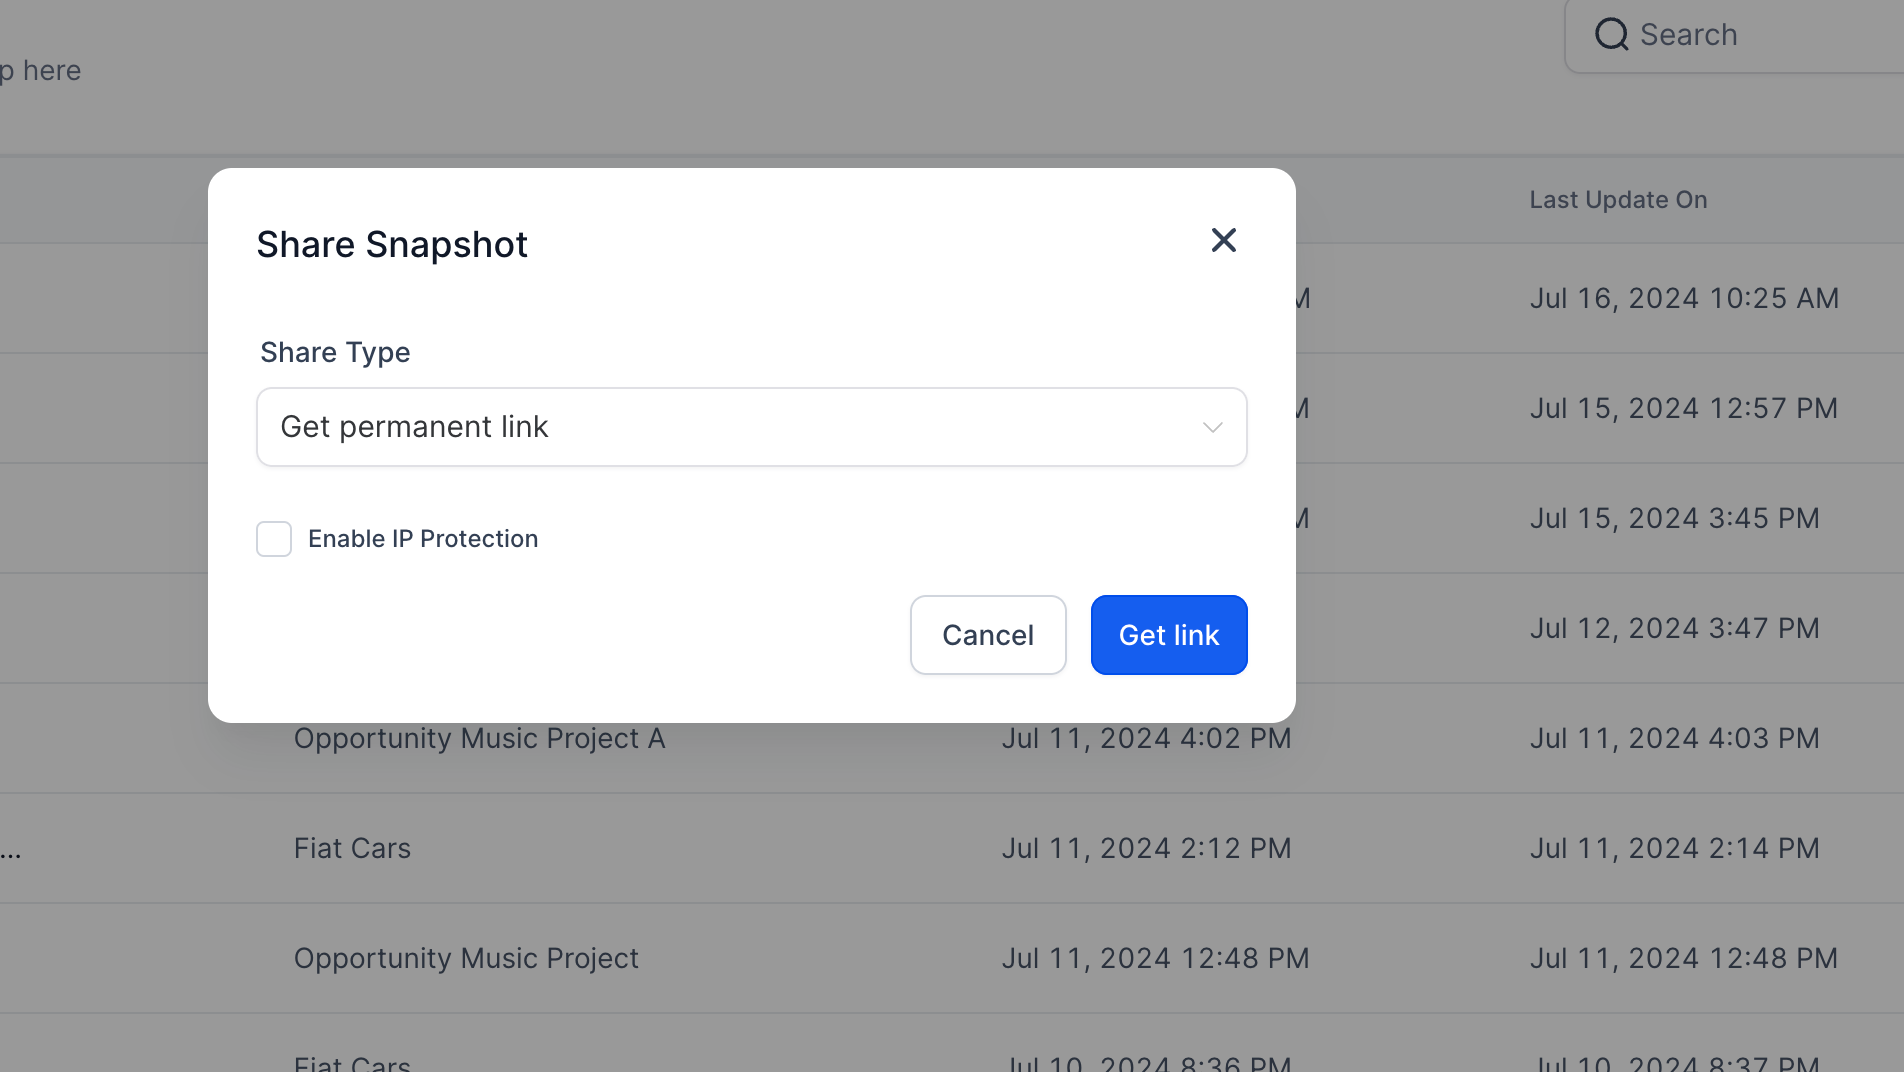Click the Enable IP Protection label
The height and width of the screenshot is (1072, 1904).
(x=423, y=539)
